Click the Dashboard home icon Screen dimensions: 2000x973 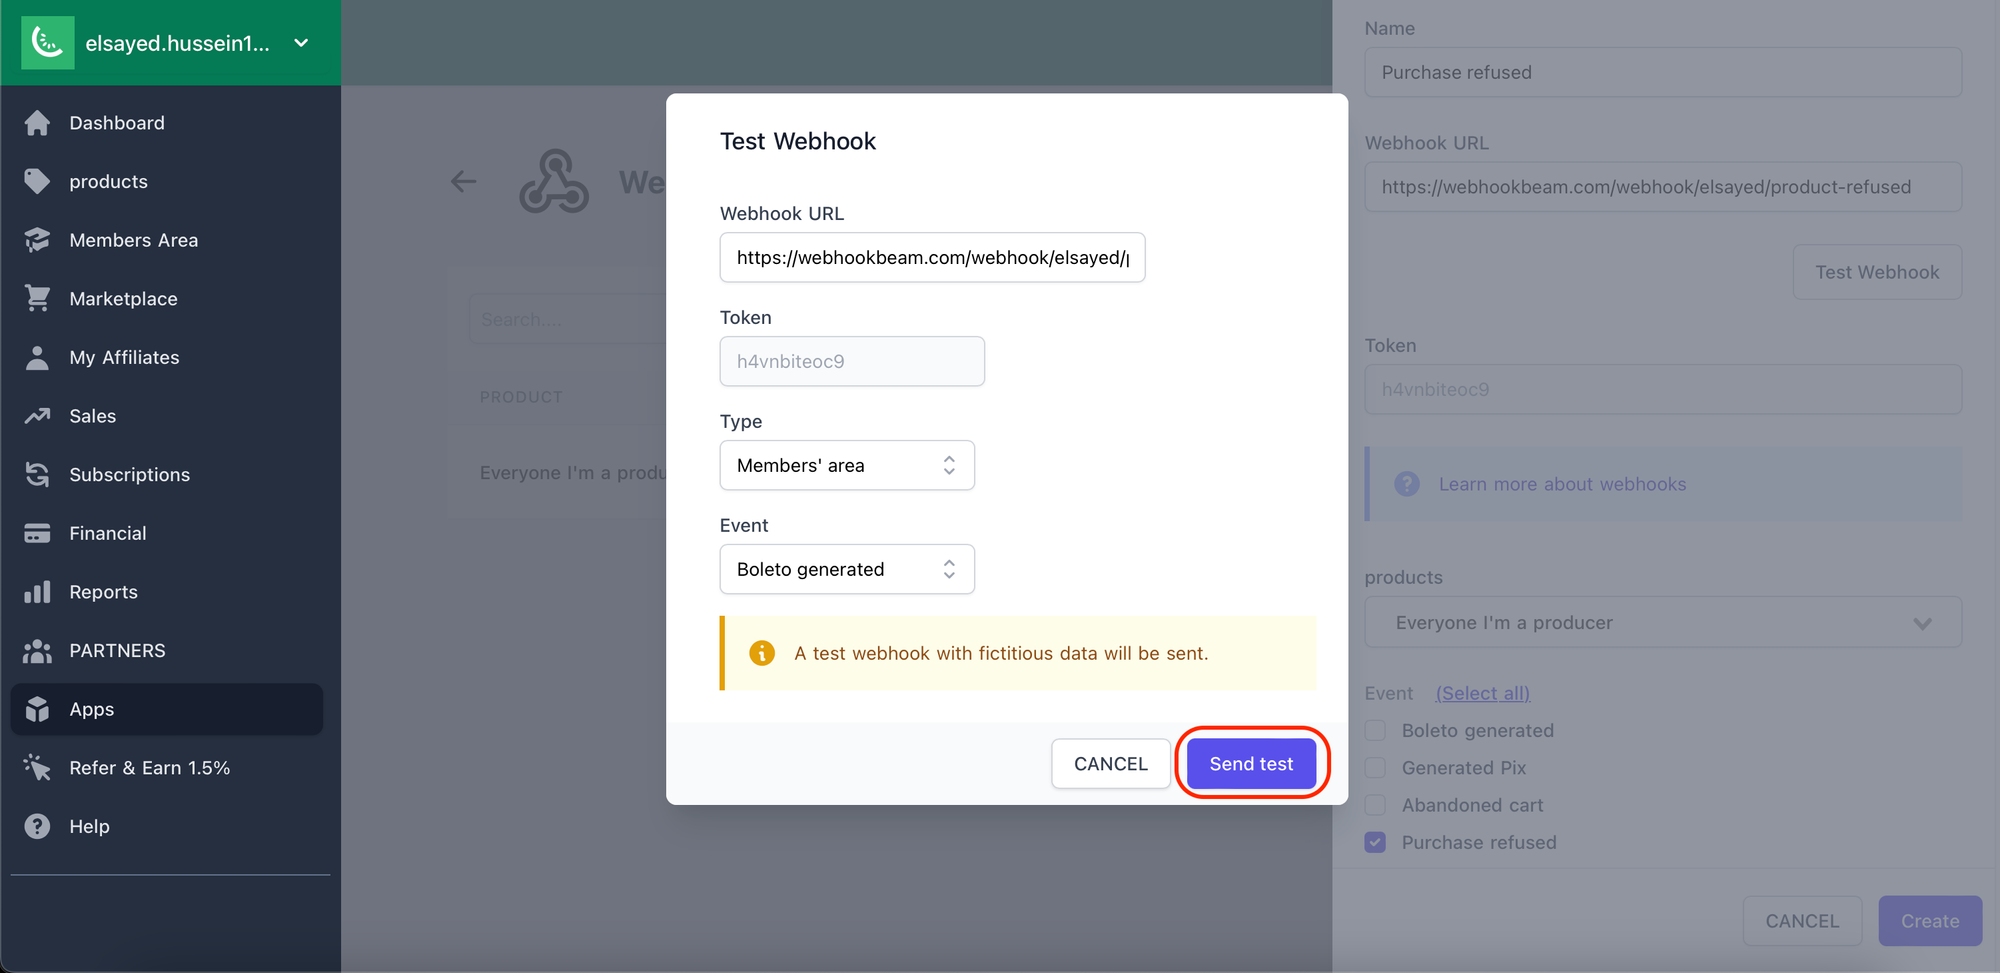[37, 123]
